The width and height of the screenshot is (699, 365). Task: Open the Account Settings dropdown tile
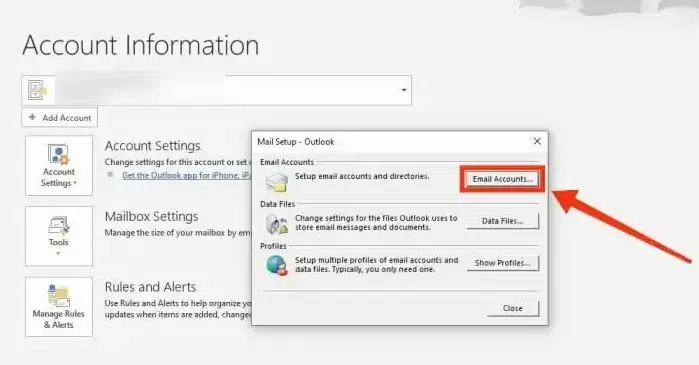point(59,166)
